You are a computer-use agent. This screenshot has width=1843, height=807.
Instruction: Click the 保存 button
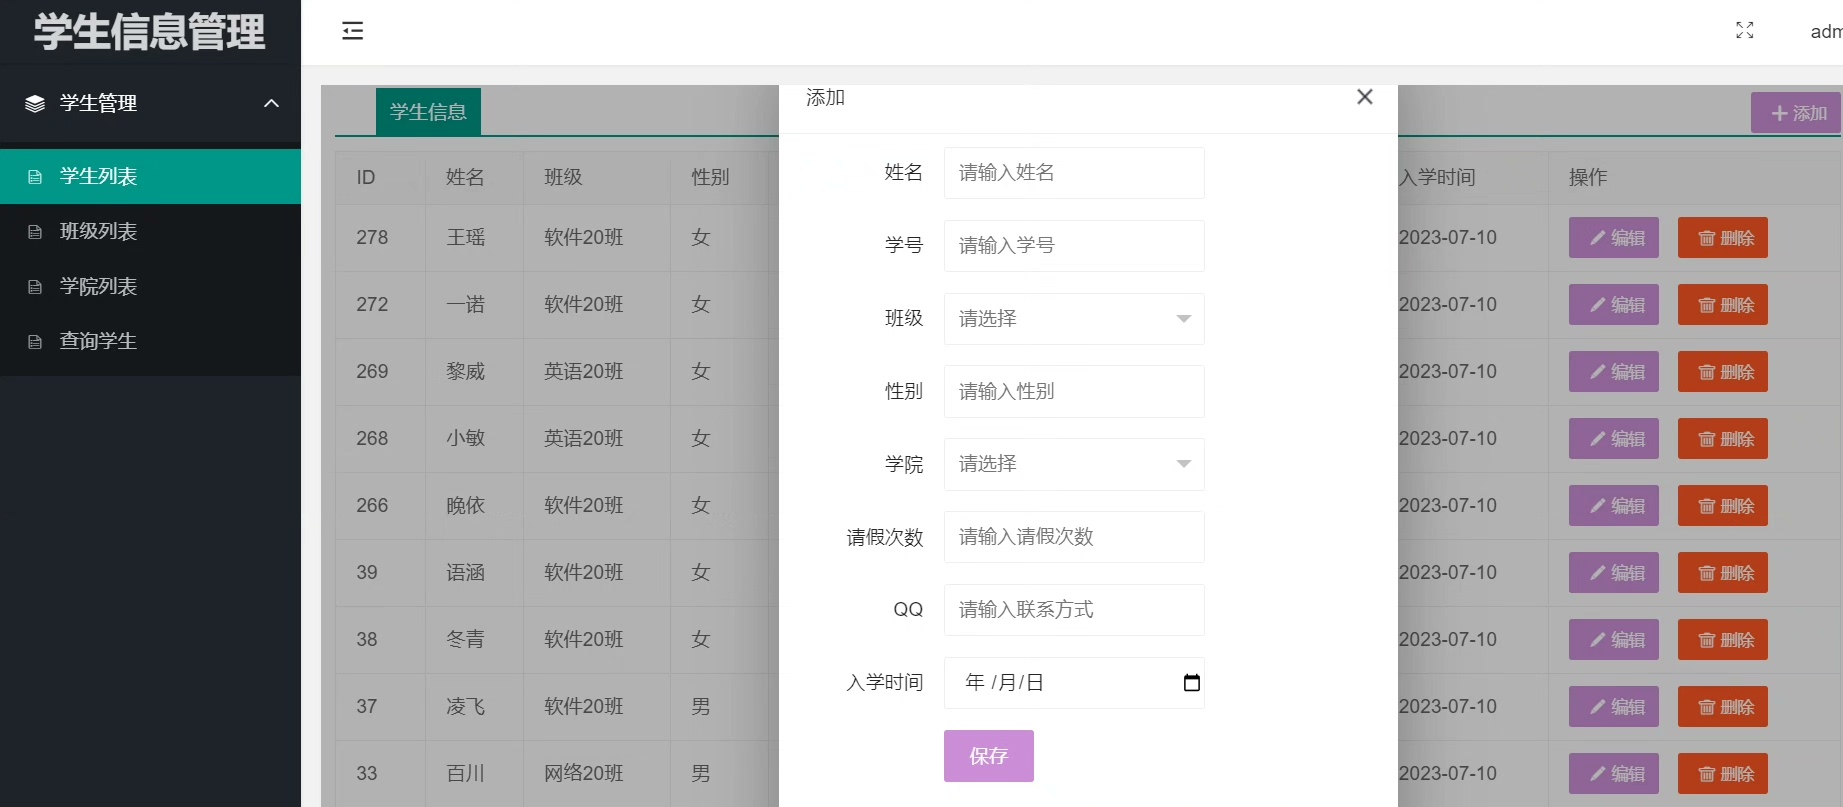pos(988,756)
